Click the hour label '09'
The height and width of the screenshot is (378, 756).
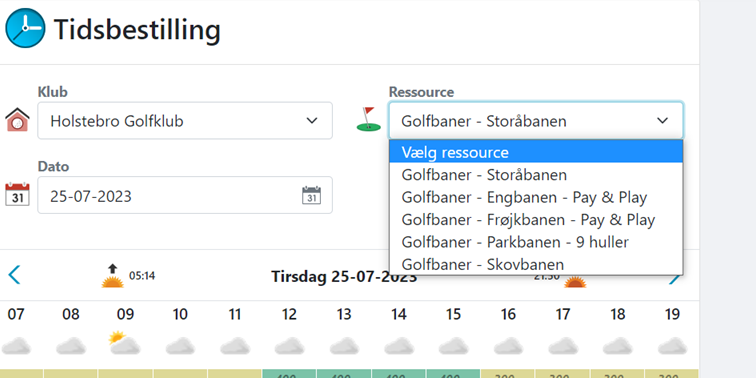click(125, 315)
